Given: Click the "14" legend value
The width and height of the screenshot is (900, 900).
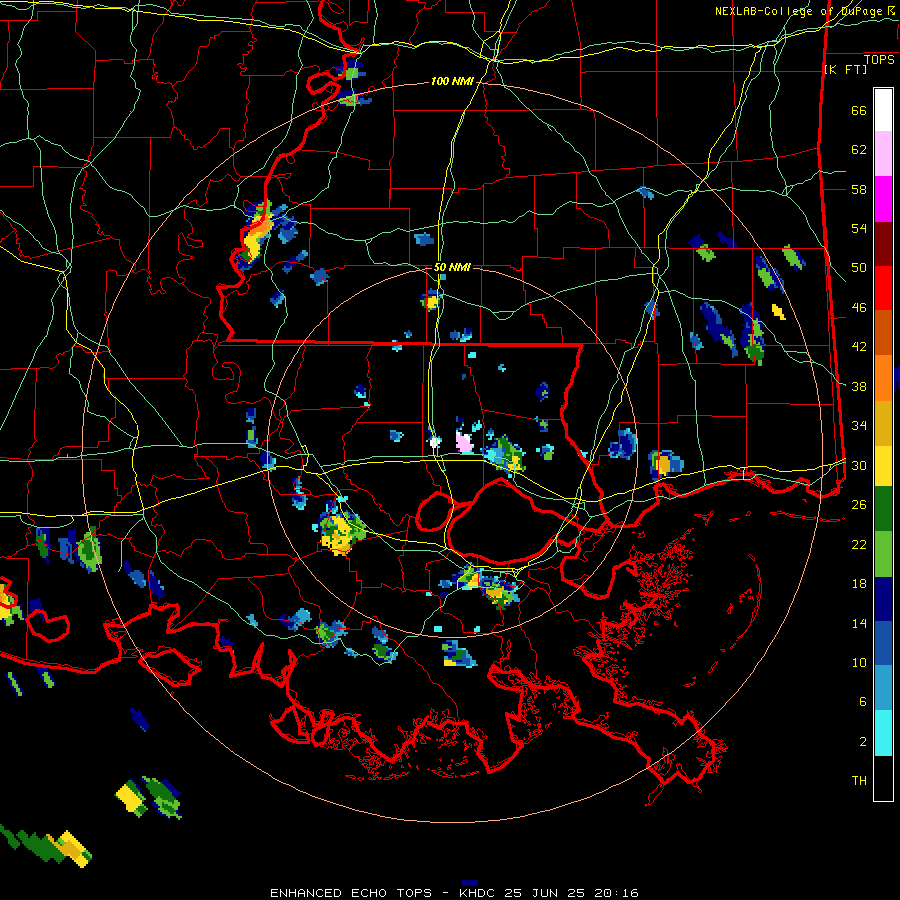Looking at the screenshot, I should [x=859, y=623].
